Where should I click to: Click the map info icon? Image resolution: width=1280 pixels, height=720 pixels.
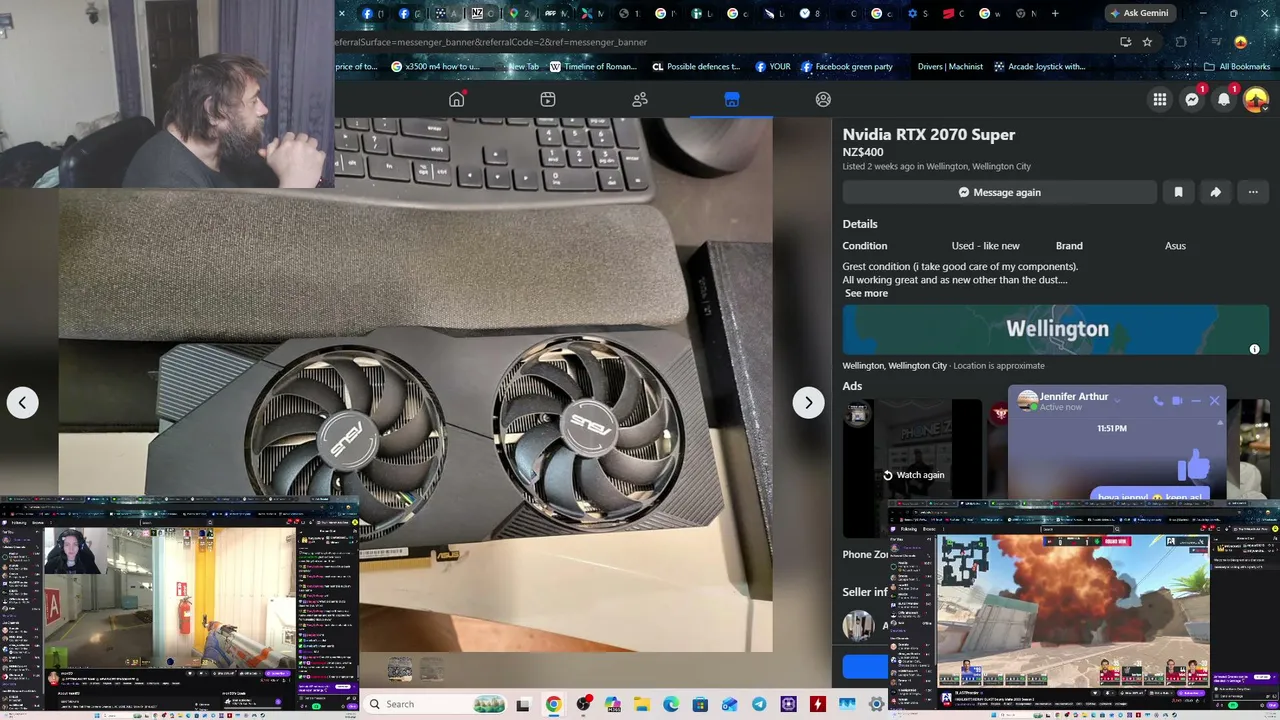1254,349
